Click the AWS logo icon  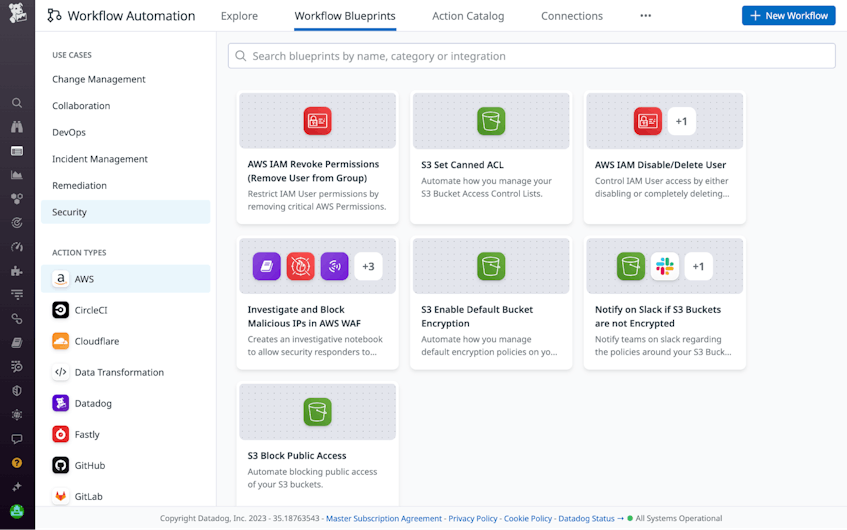click(60, 279)
